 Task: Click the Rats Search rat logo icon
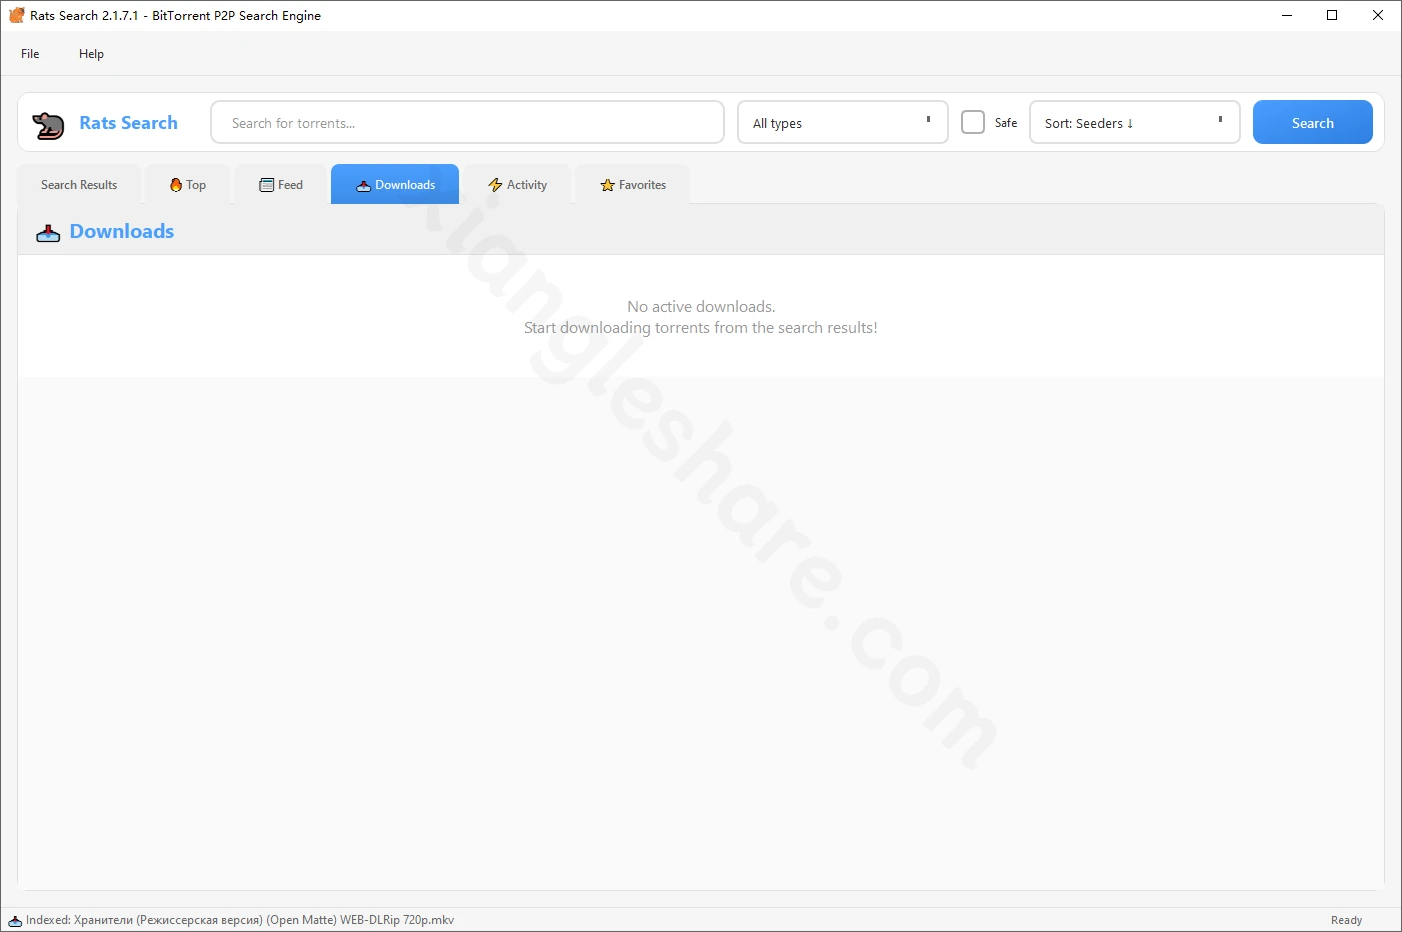coord(48,124)
